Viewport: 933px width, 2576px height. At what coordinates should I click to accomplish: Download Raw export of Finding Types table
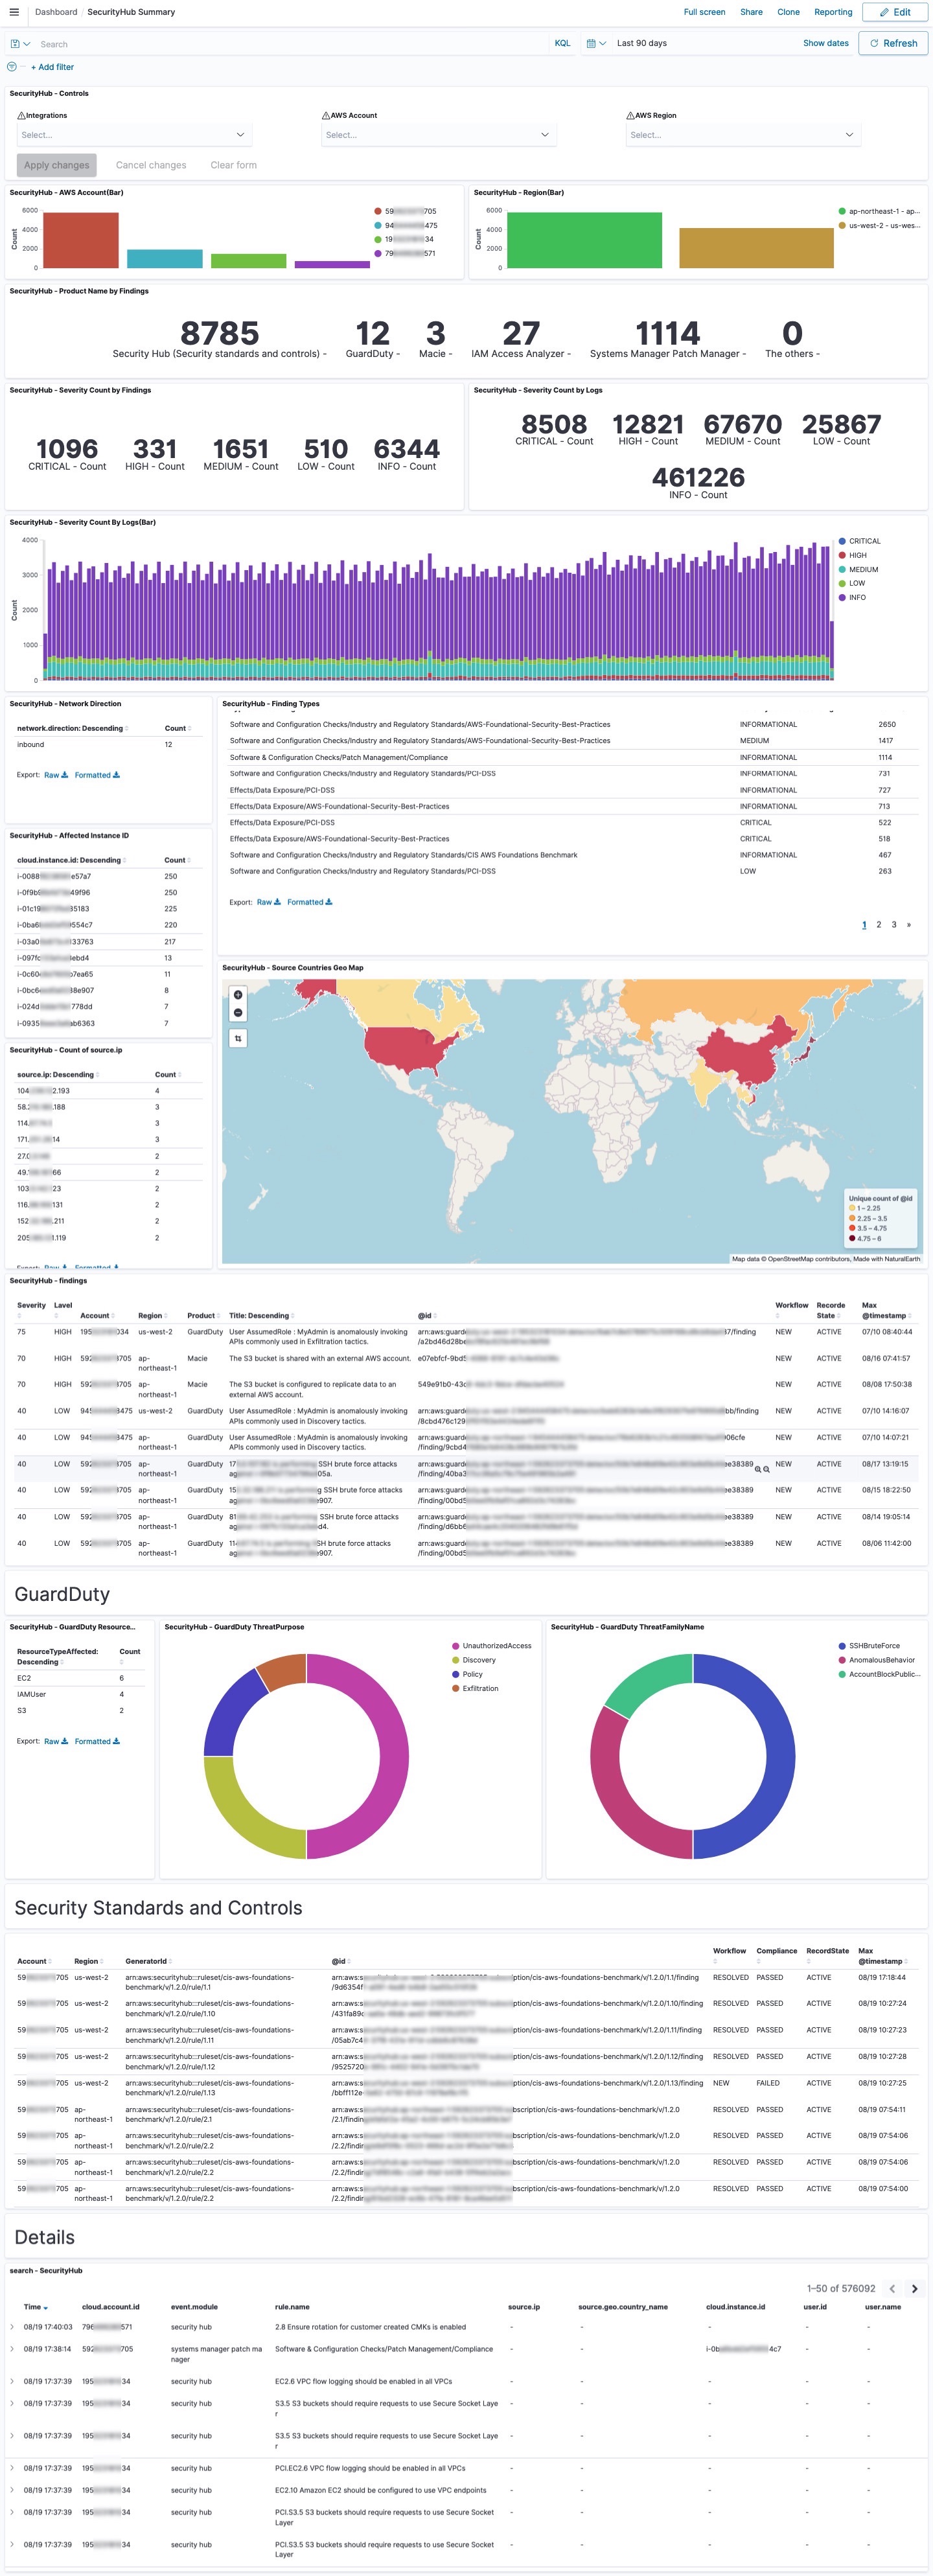269,902
